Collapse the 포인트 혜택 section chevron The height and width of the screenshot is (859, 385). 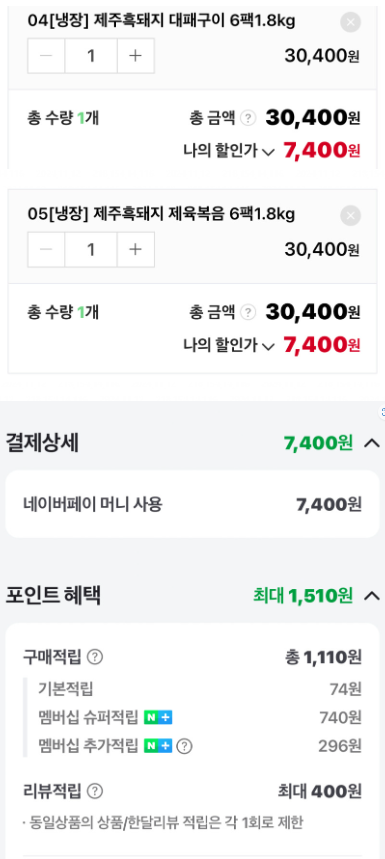click(372, 595)
